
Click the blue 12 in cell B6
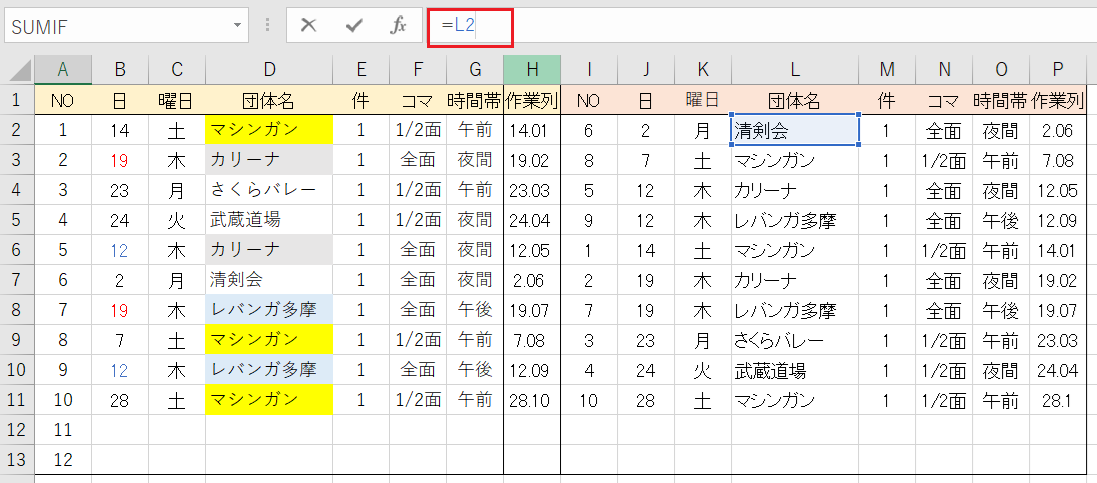coord(120,251)
